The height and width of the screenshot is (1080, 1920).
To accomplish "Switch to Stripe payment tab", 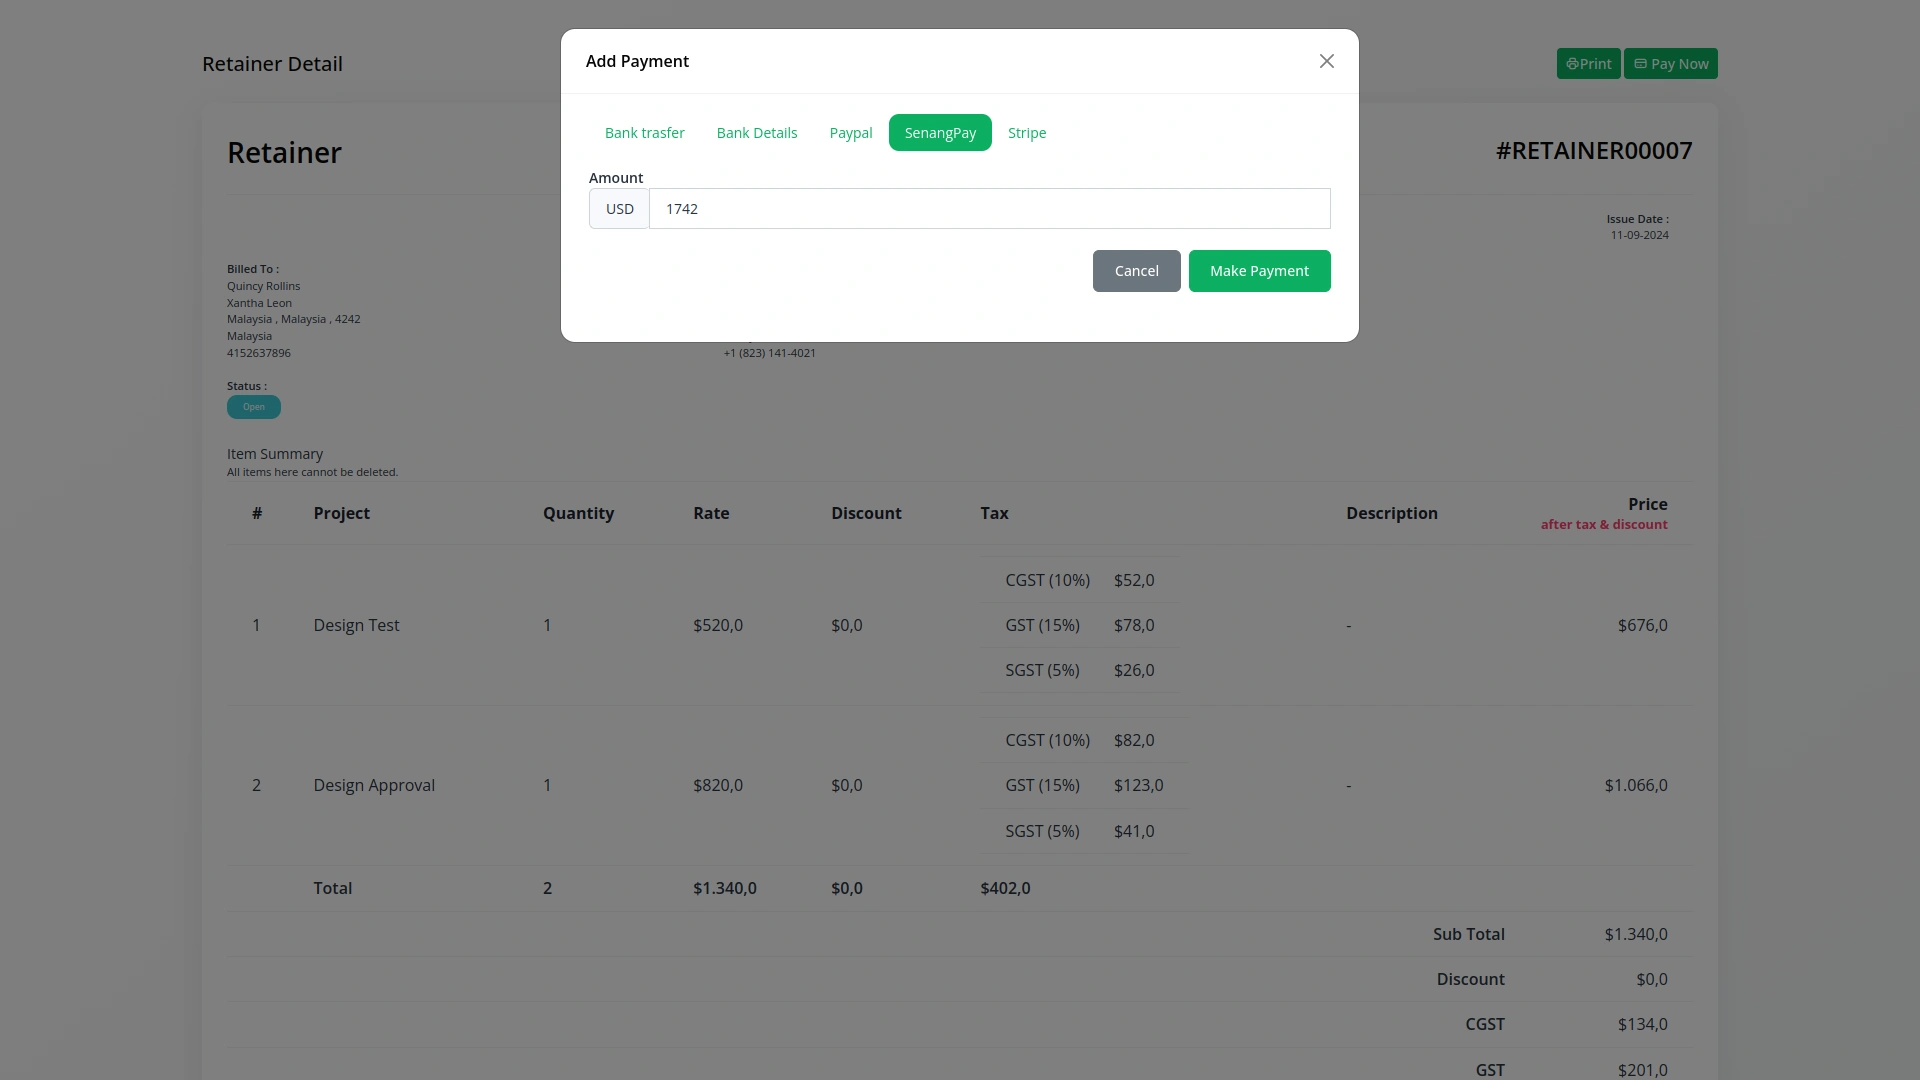I will pos(1026,133).
